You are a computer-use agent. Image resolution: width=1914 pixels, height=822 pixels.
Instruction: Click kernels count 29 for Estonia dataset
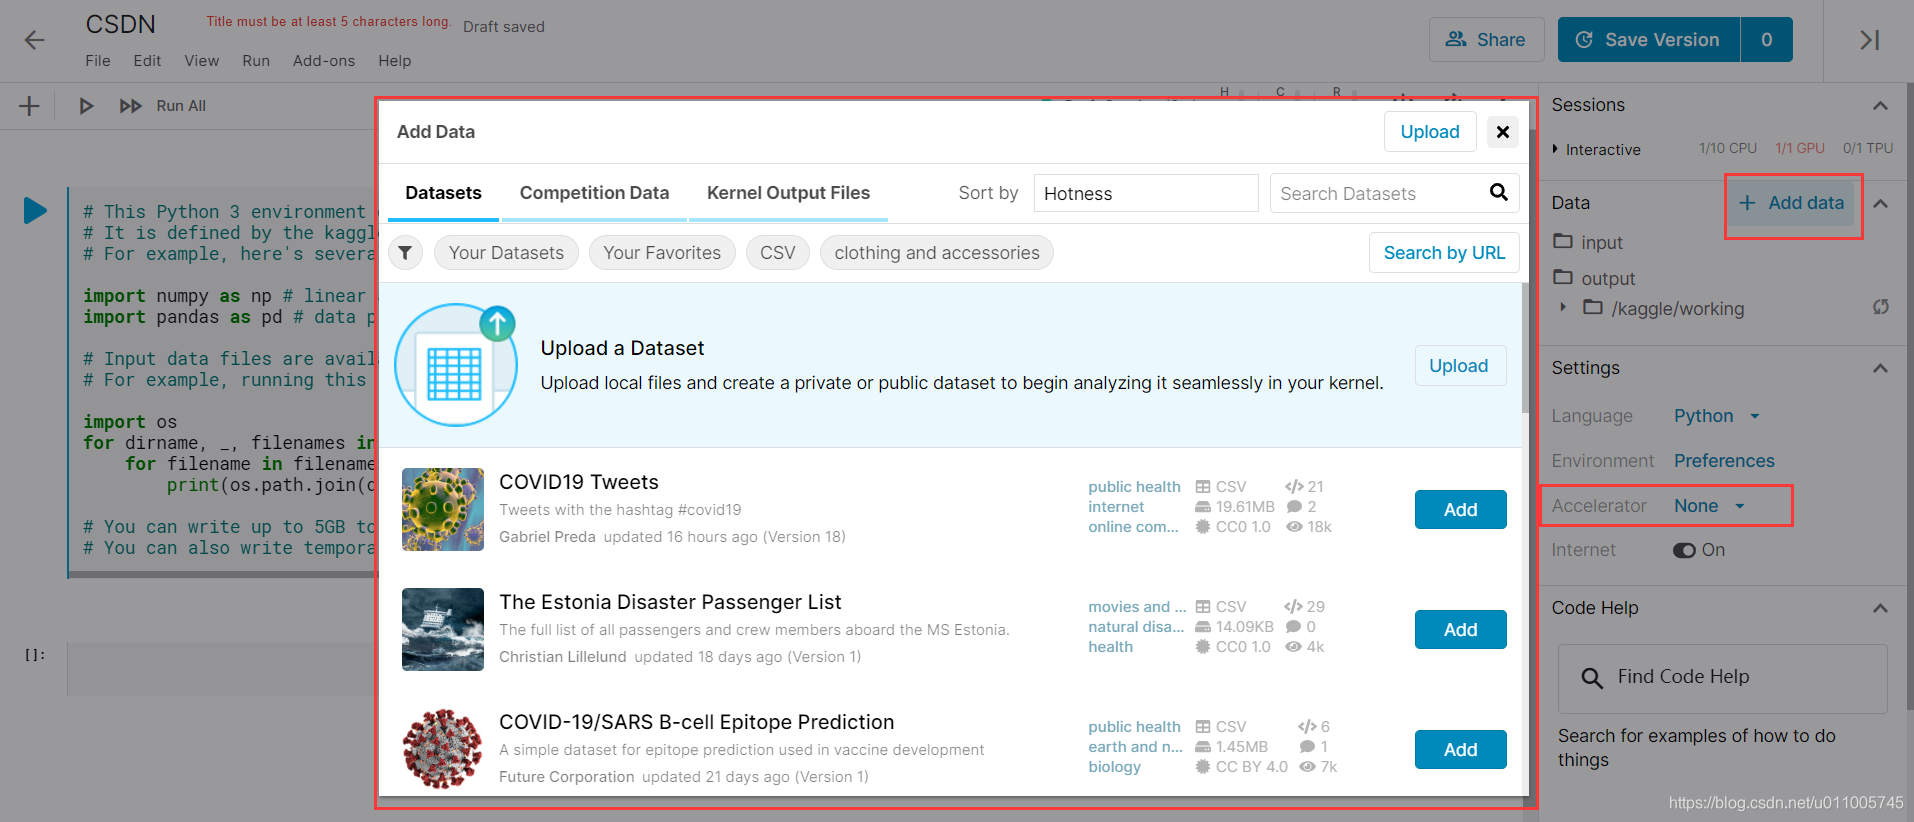[1304, 606]
